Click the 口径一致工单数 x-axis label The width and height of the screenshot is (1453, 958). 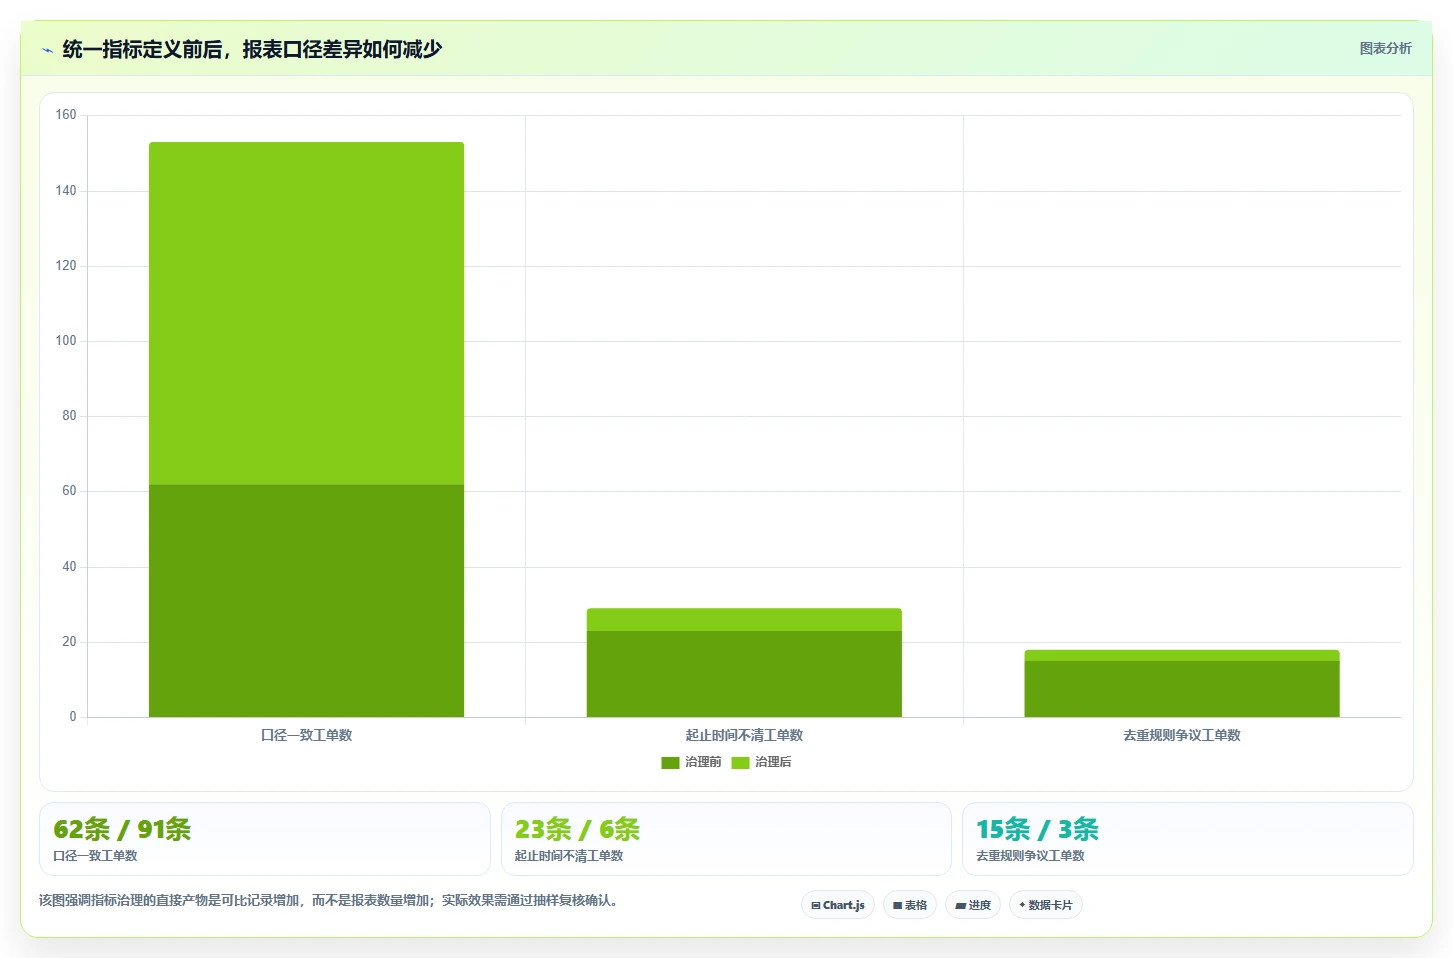pyautogui.click(x=306, y=735)
